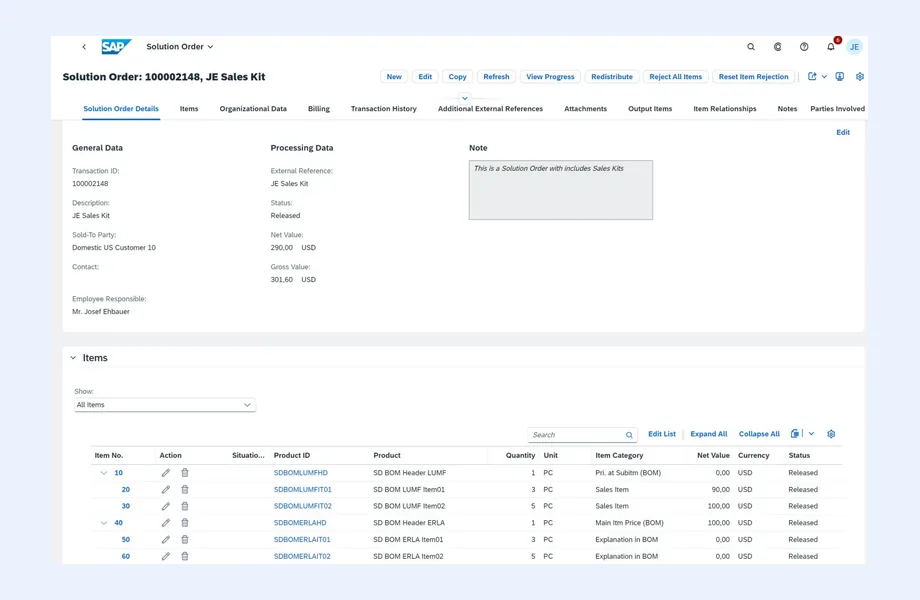The height and width of the screenshot is (600, 920).
Task: Click the Note text area
Action: [x=561, y=190]
